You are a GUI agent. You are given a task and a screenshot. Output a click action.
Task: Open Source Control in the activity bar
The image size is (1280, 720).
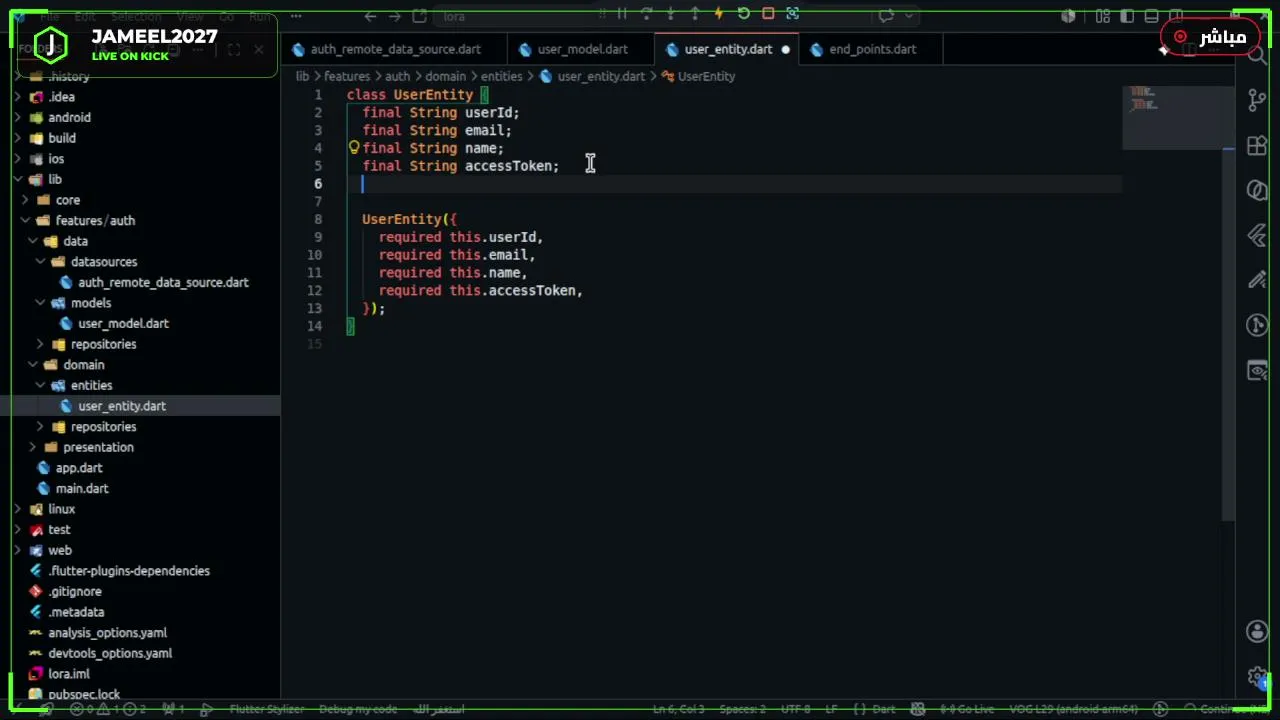(x=1257, y=100)
